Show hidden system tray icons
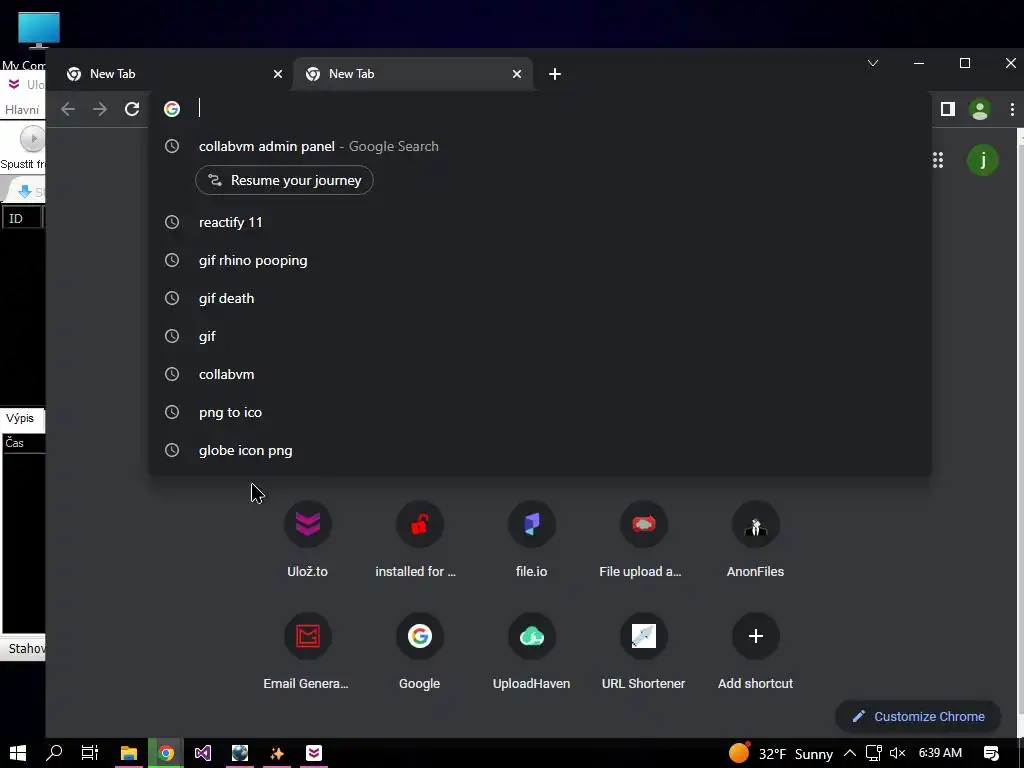 click(850, 754)
